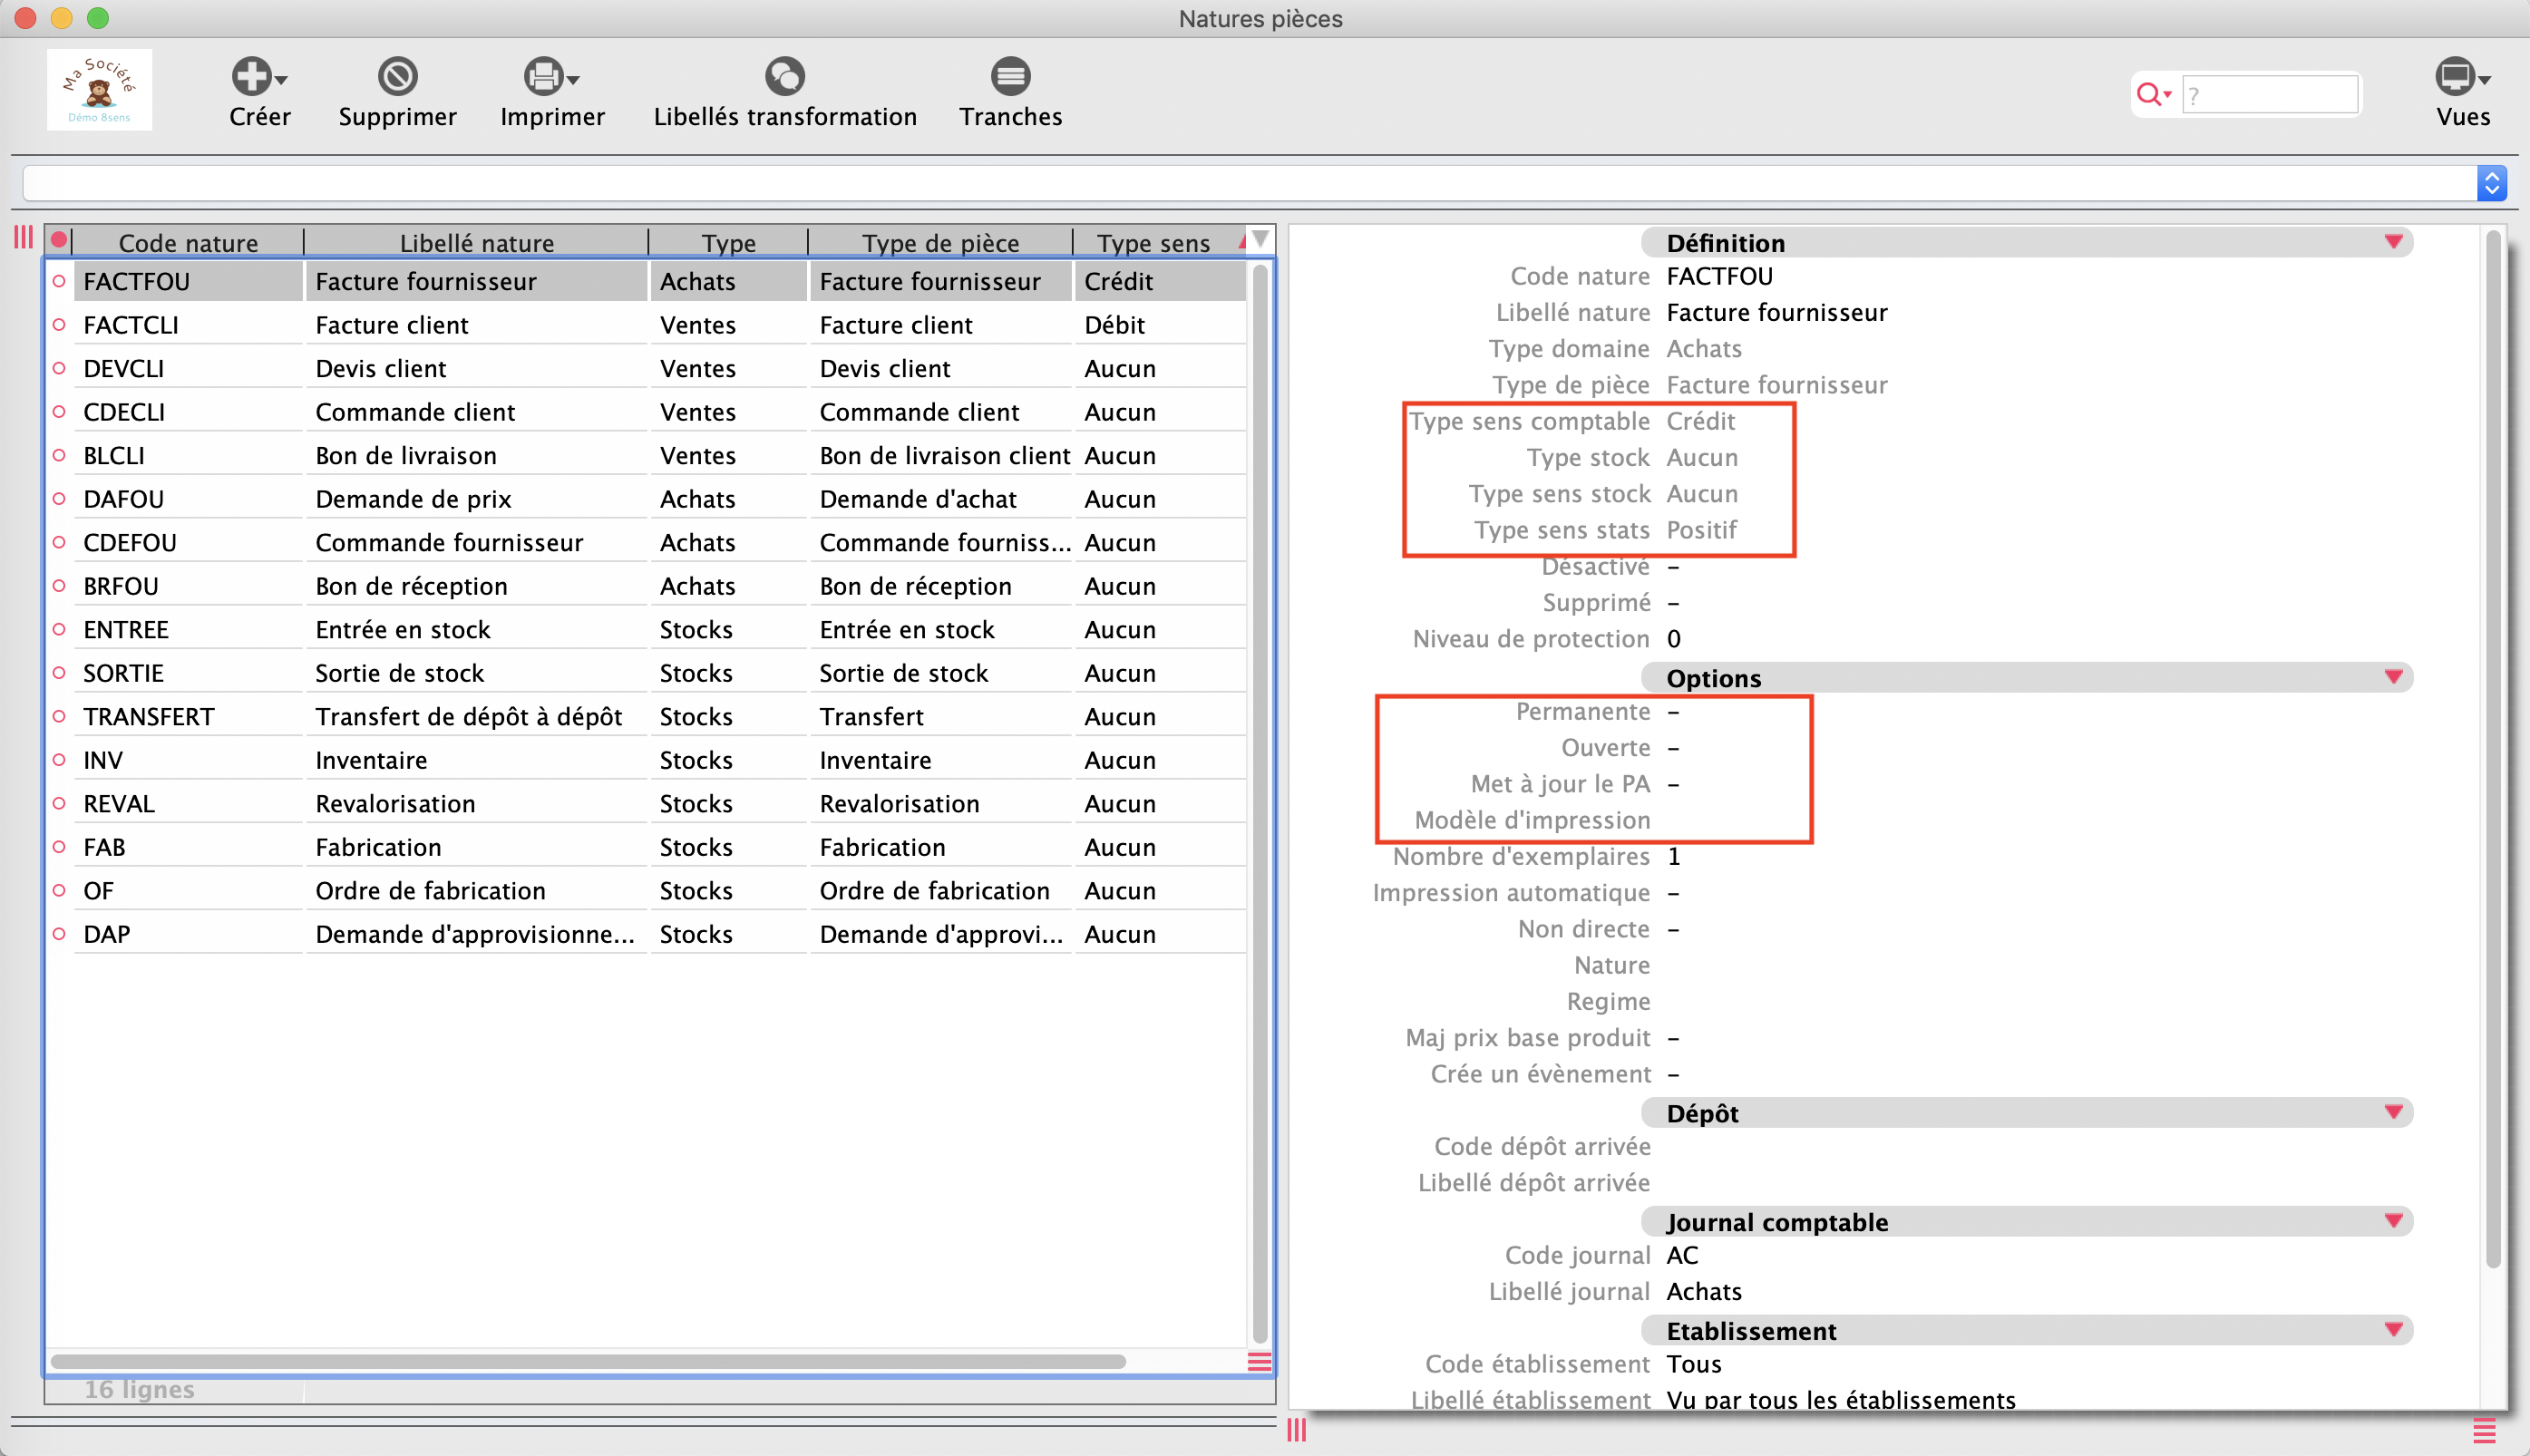Viewport: 2530px width, 1456px height.
Task: Click the red dot in list header
Action: (x=59, y=240)
